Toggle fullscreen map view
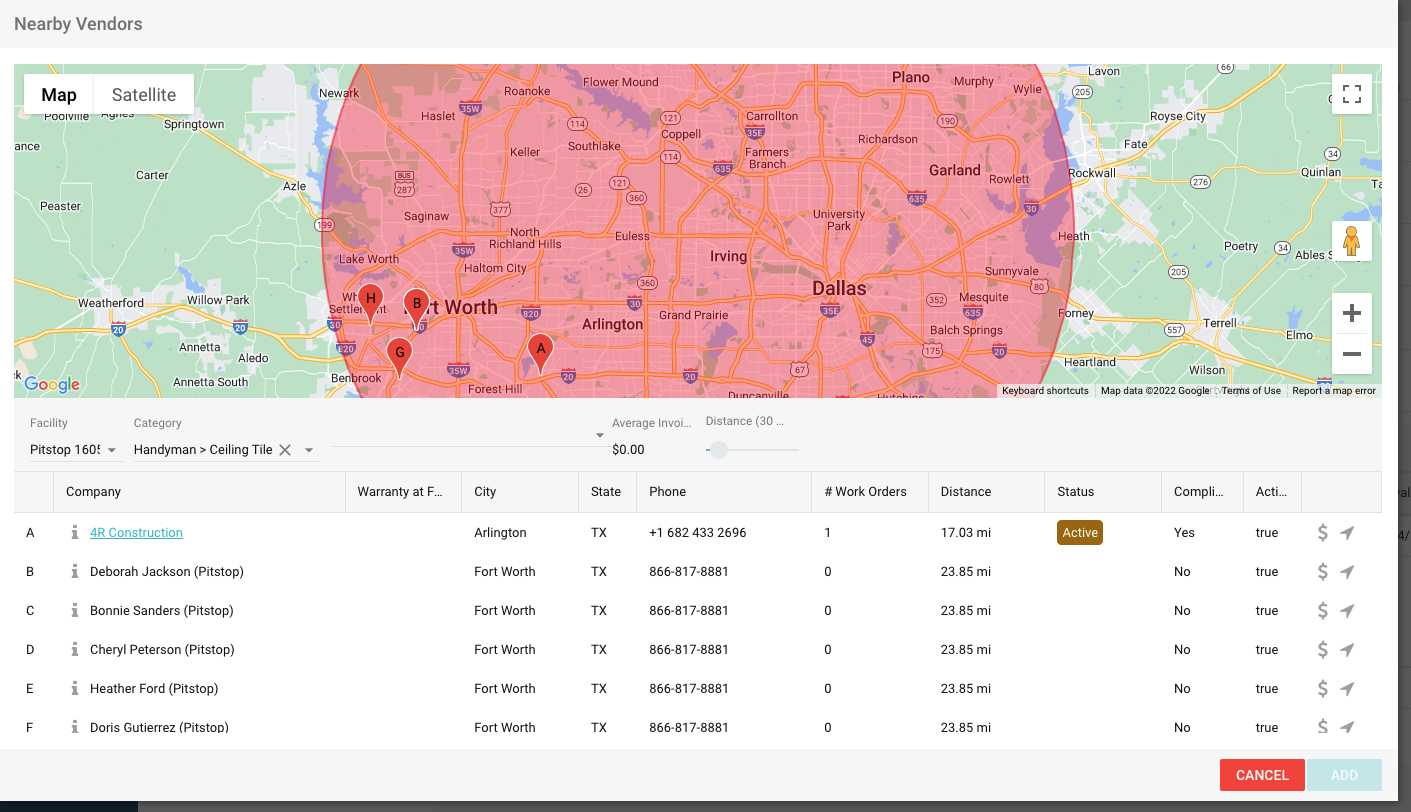The width and height of the screenshot is (1411, 812). click(x=1352, y=95)
